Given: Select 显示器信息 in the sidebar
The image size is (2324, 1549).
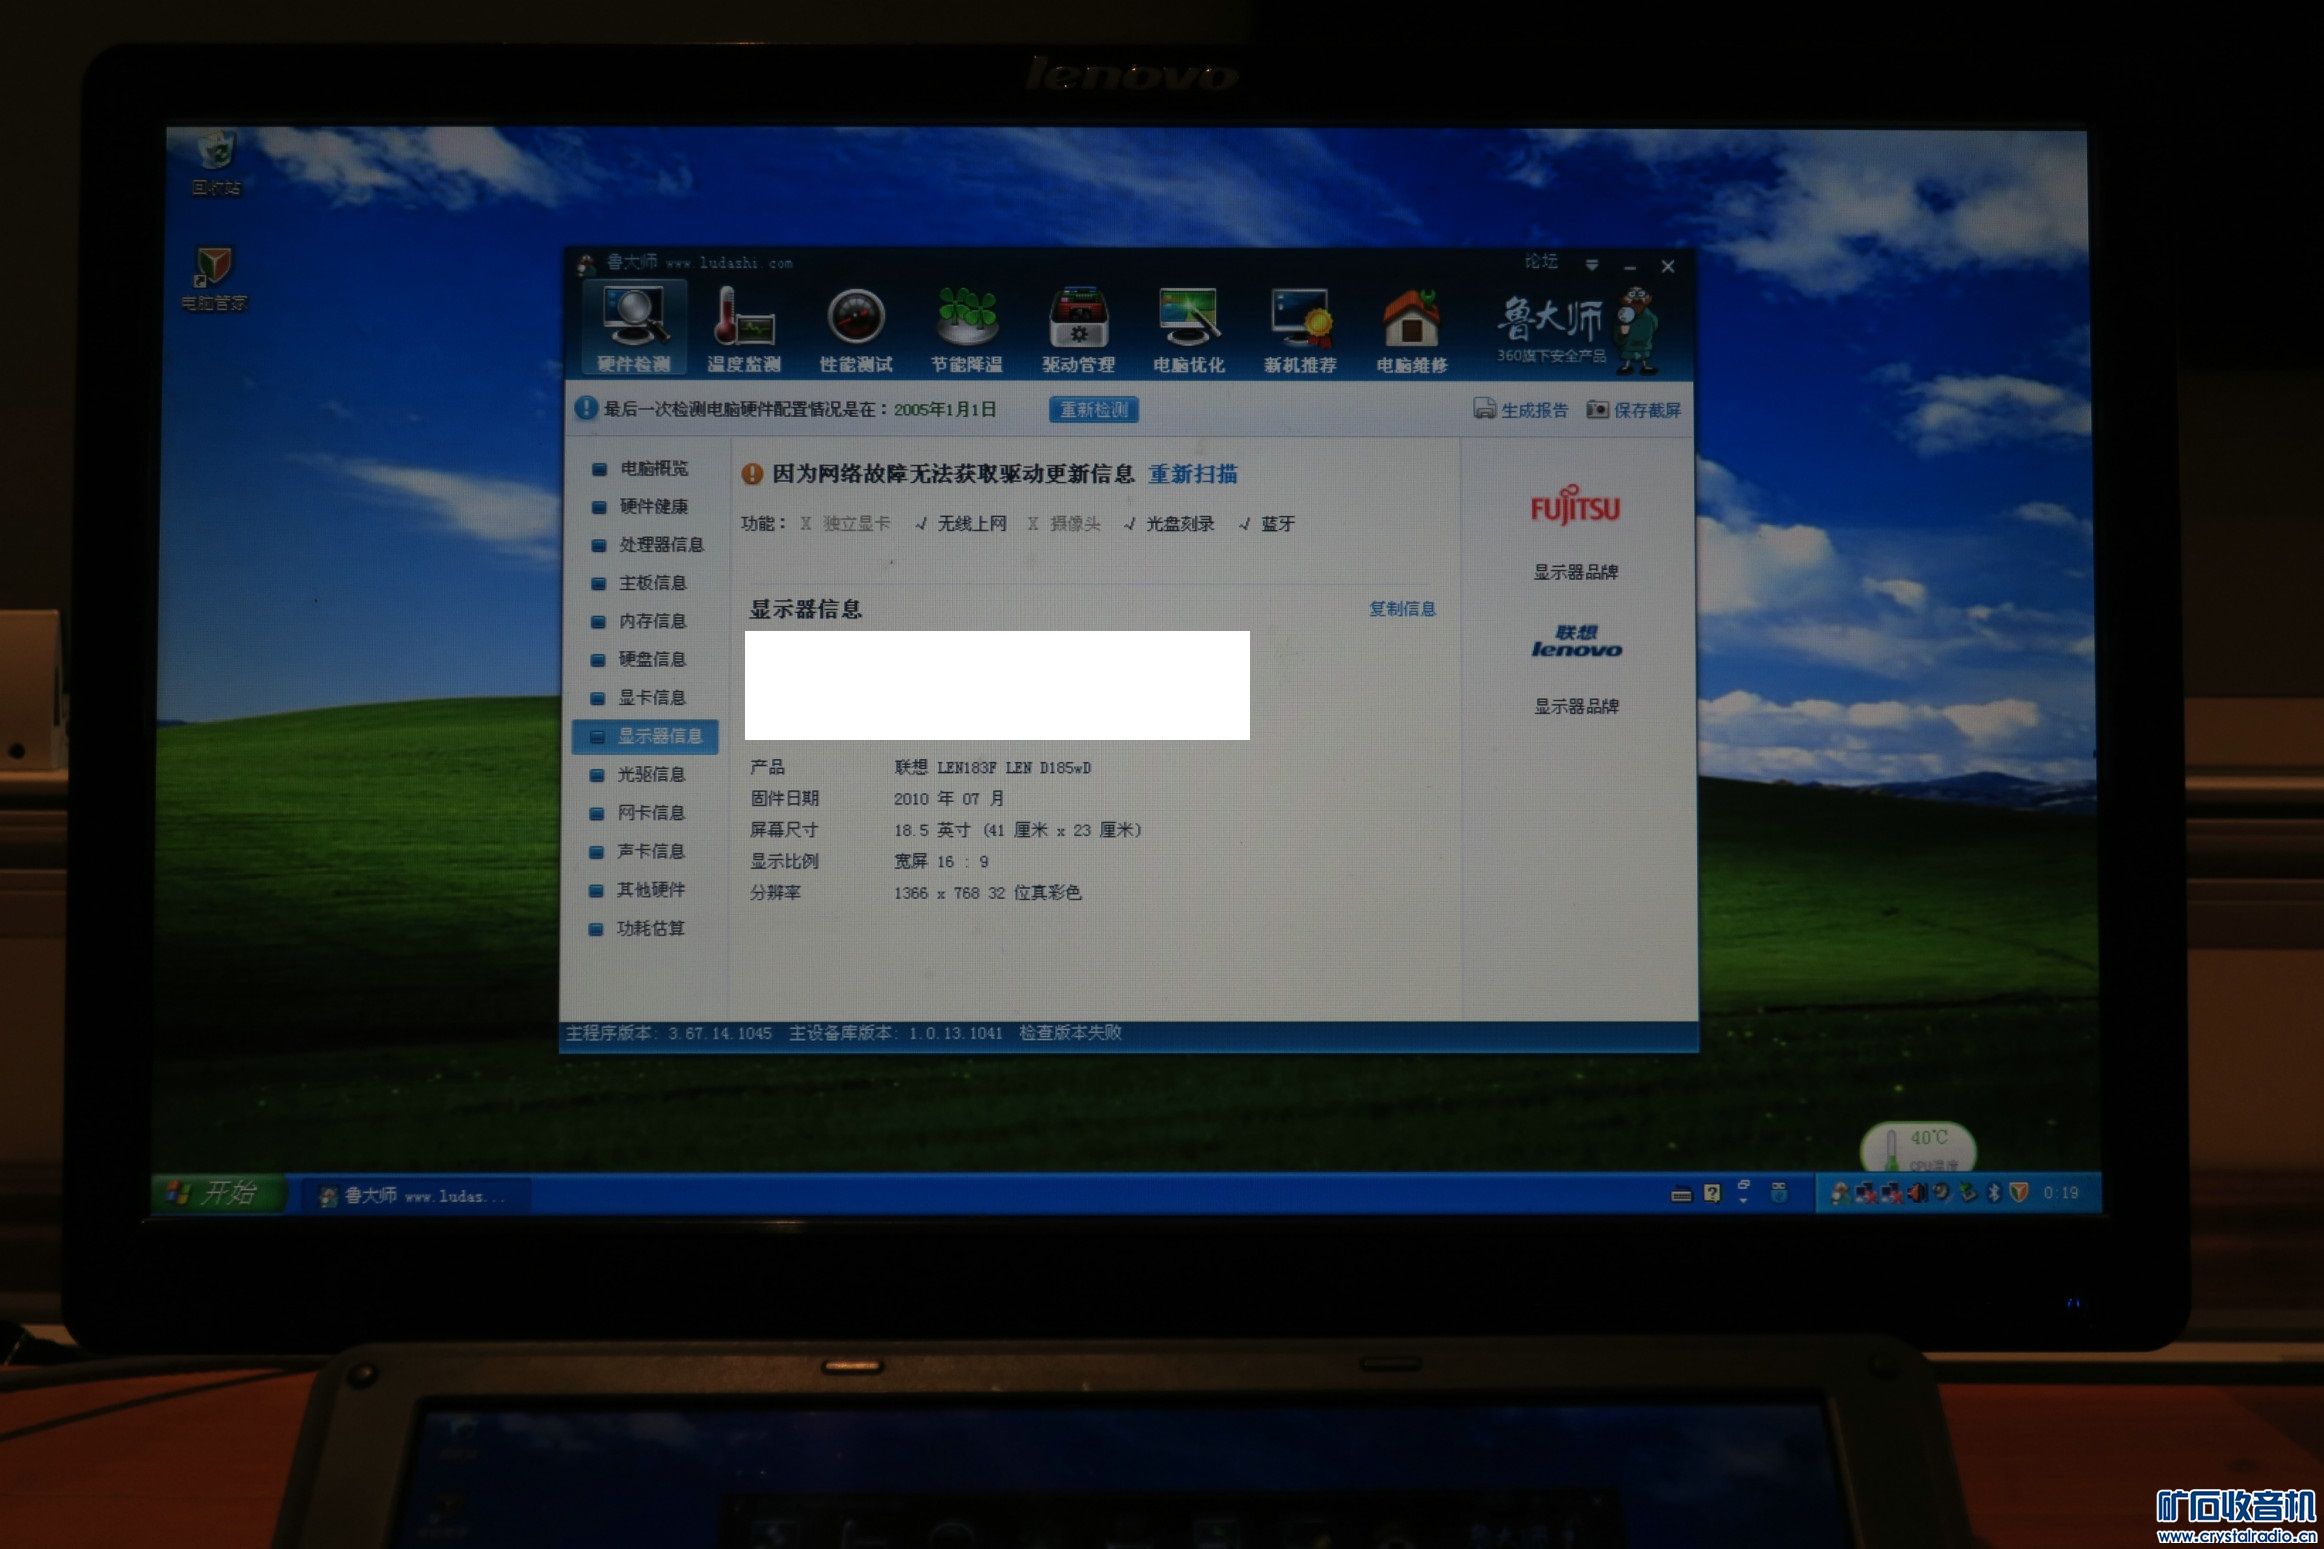Looking at the screenshot, I should pyautogui.click(x=646, y=736).
